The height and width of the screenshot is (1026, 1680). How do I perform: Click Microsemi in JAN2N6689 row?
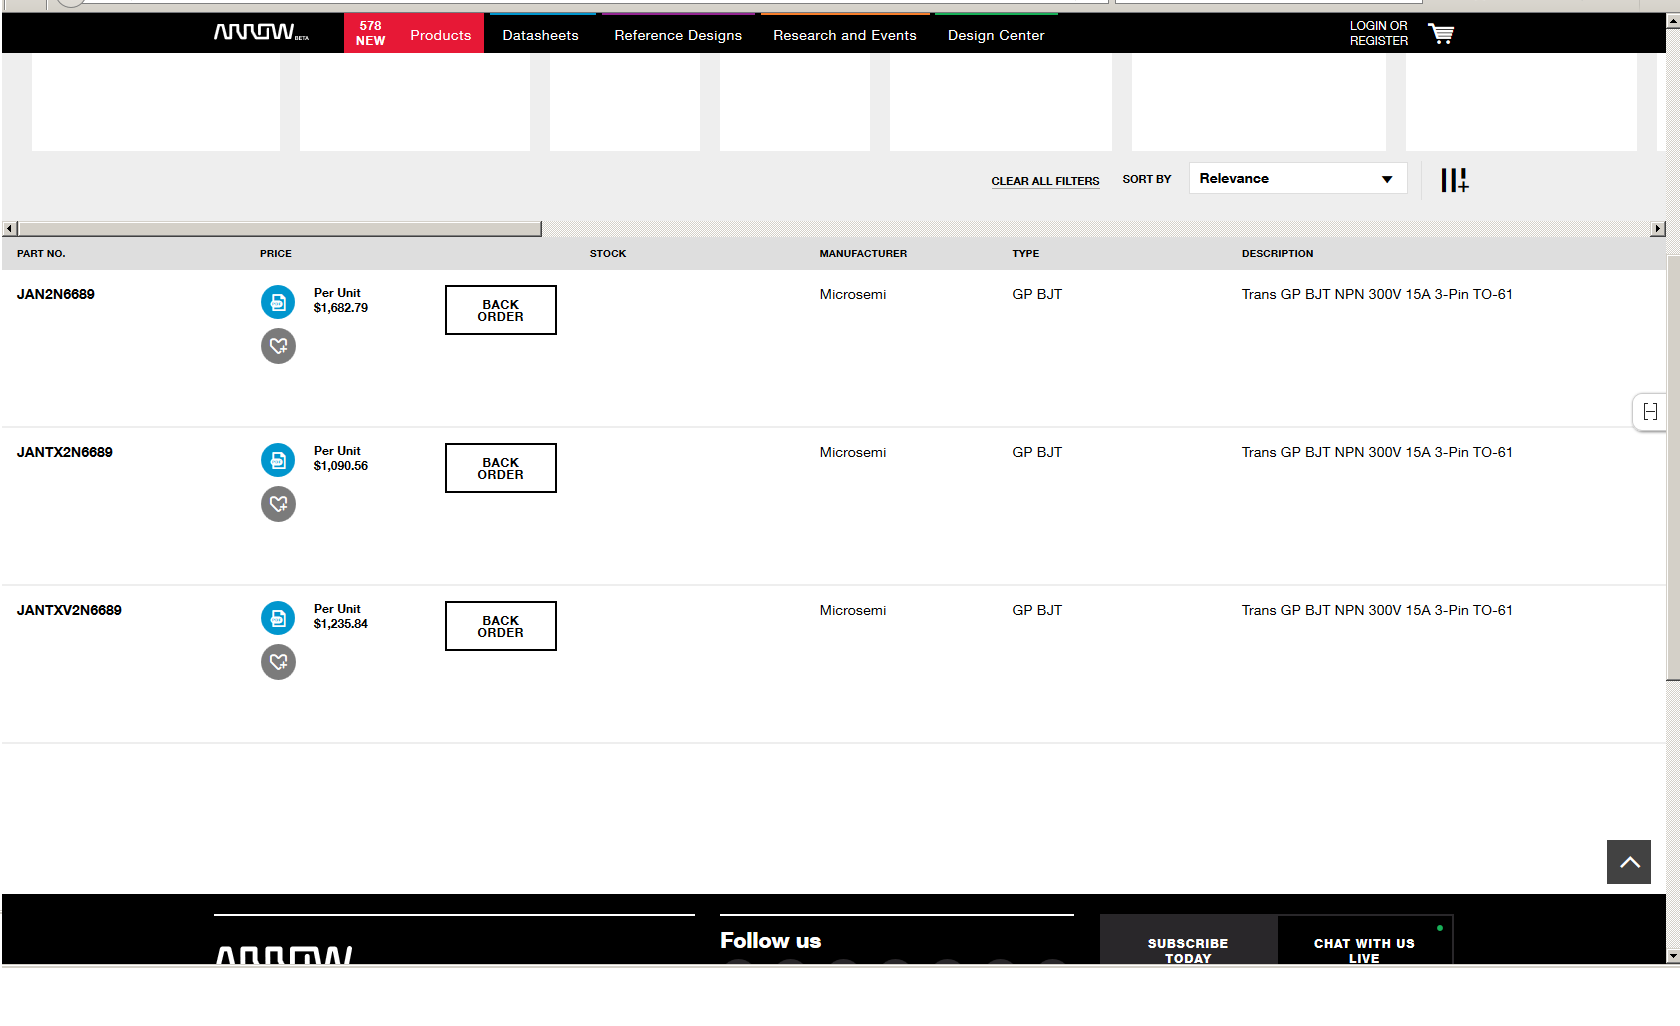853,294
